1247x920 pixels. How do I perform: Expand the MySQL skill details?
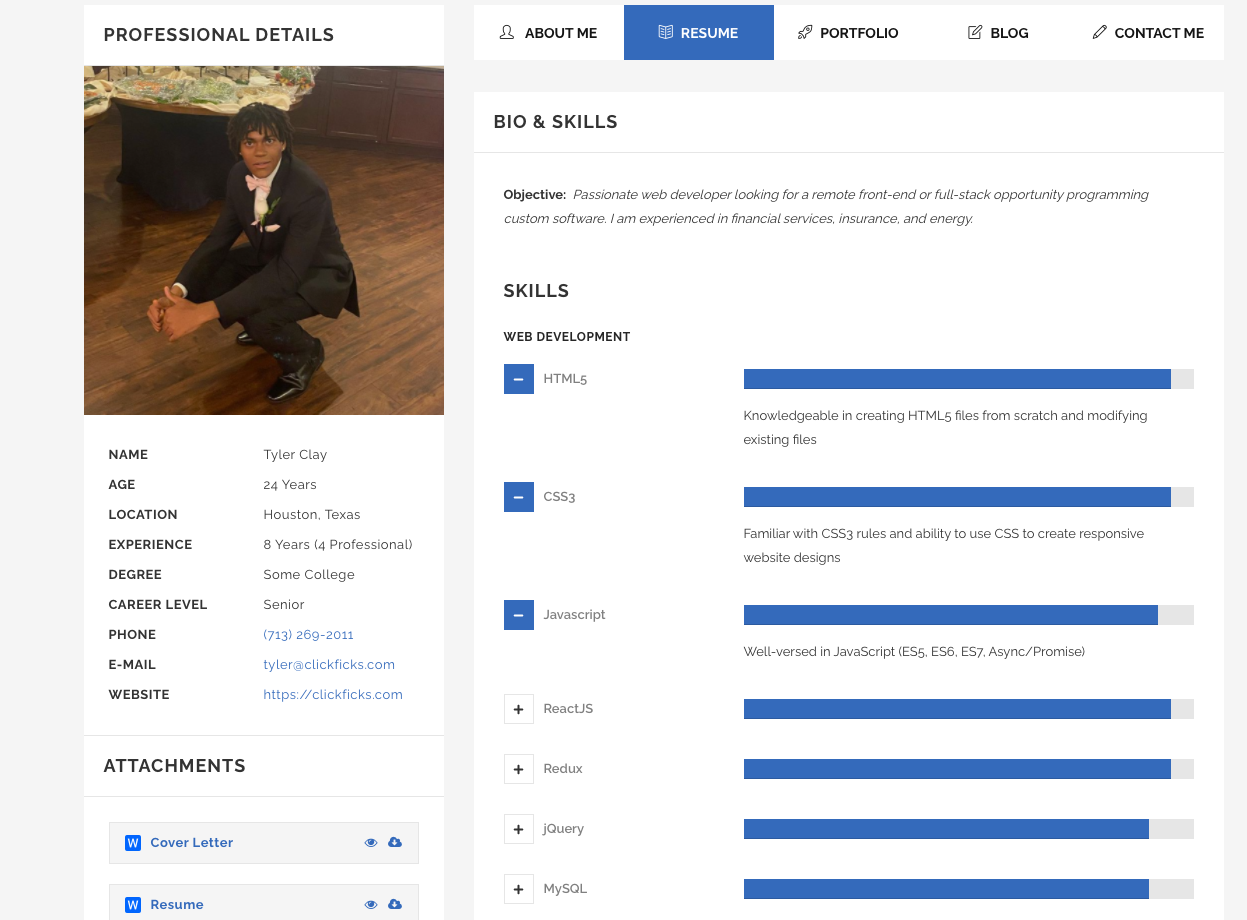[x=518, y=888]
